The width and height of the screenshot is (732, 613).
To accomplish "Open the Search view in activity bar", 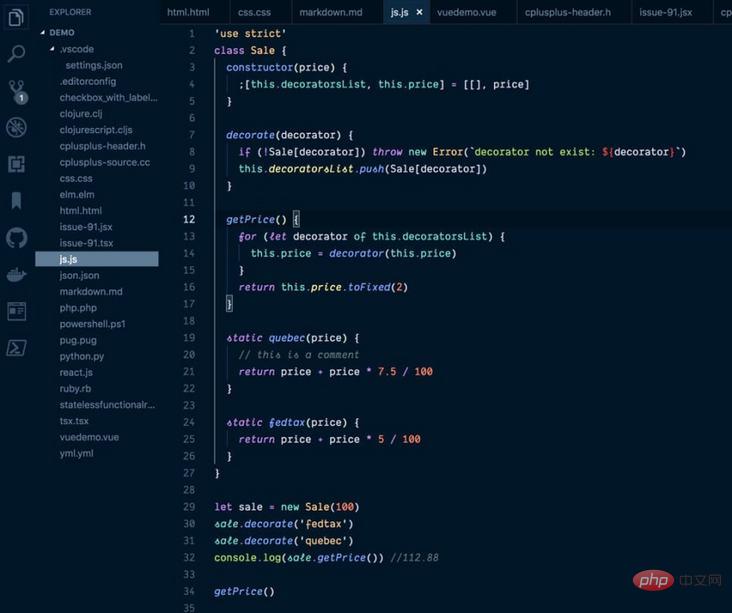I will point(16,54).
